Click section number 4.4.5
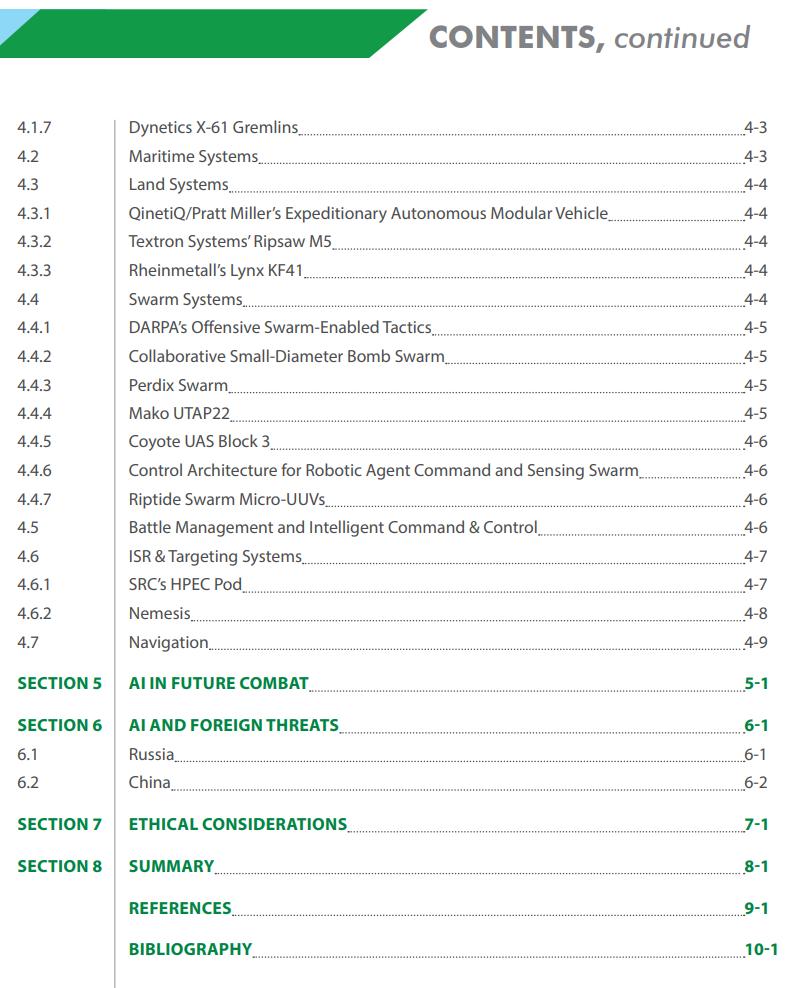This screenshot has height=988, width=791. point(34,442)
